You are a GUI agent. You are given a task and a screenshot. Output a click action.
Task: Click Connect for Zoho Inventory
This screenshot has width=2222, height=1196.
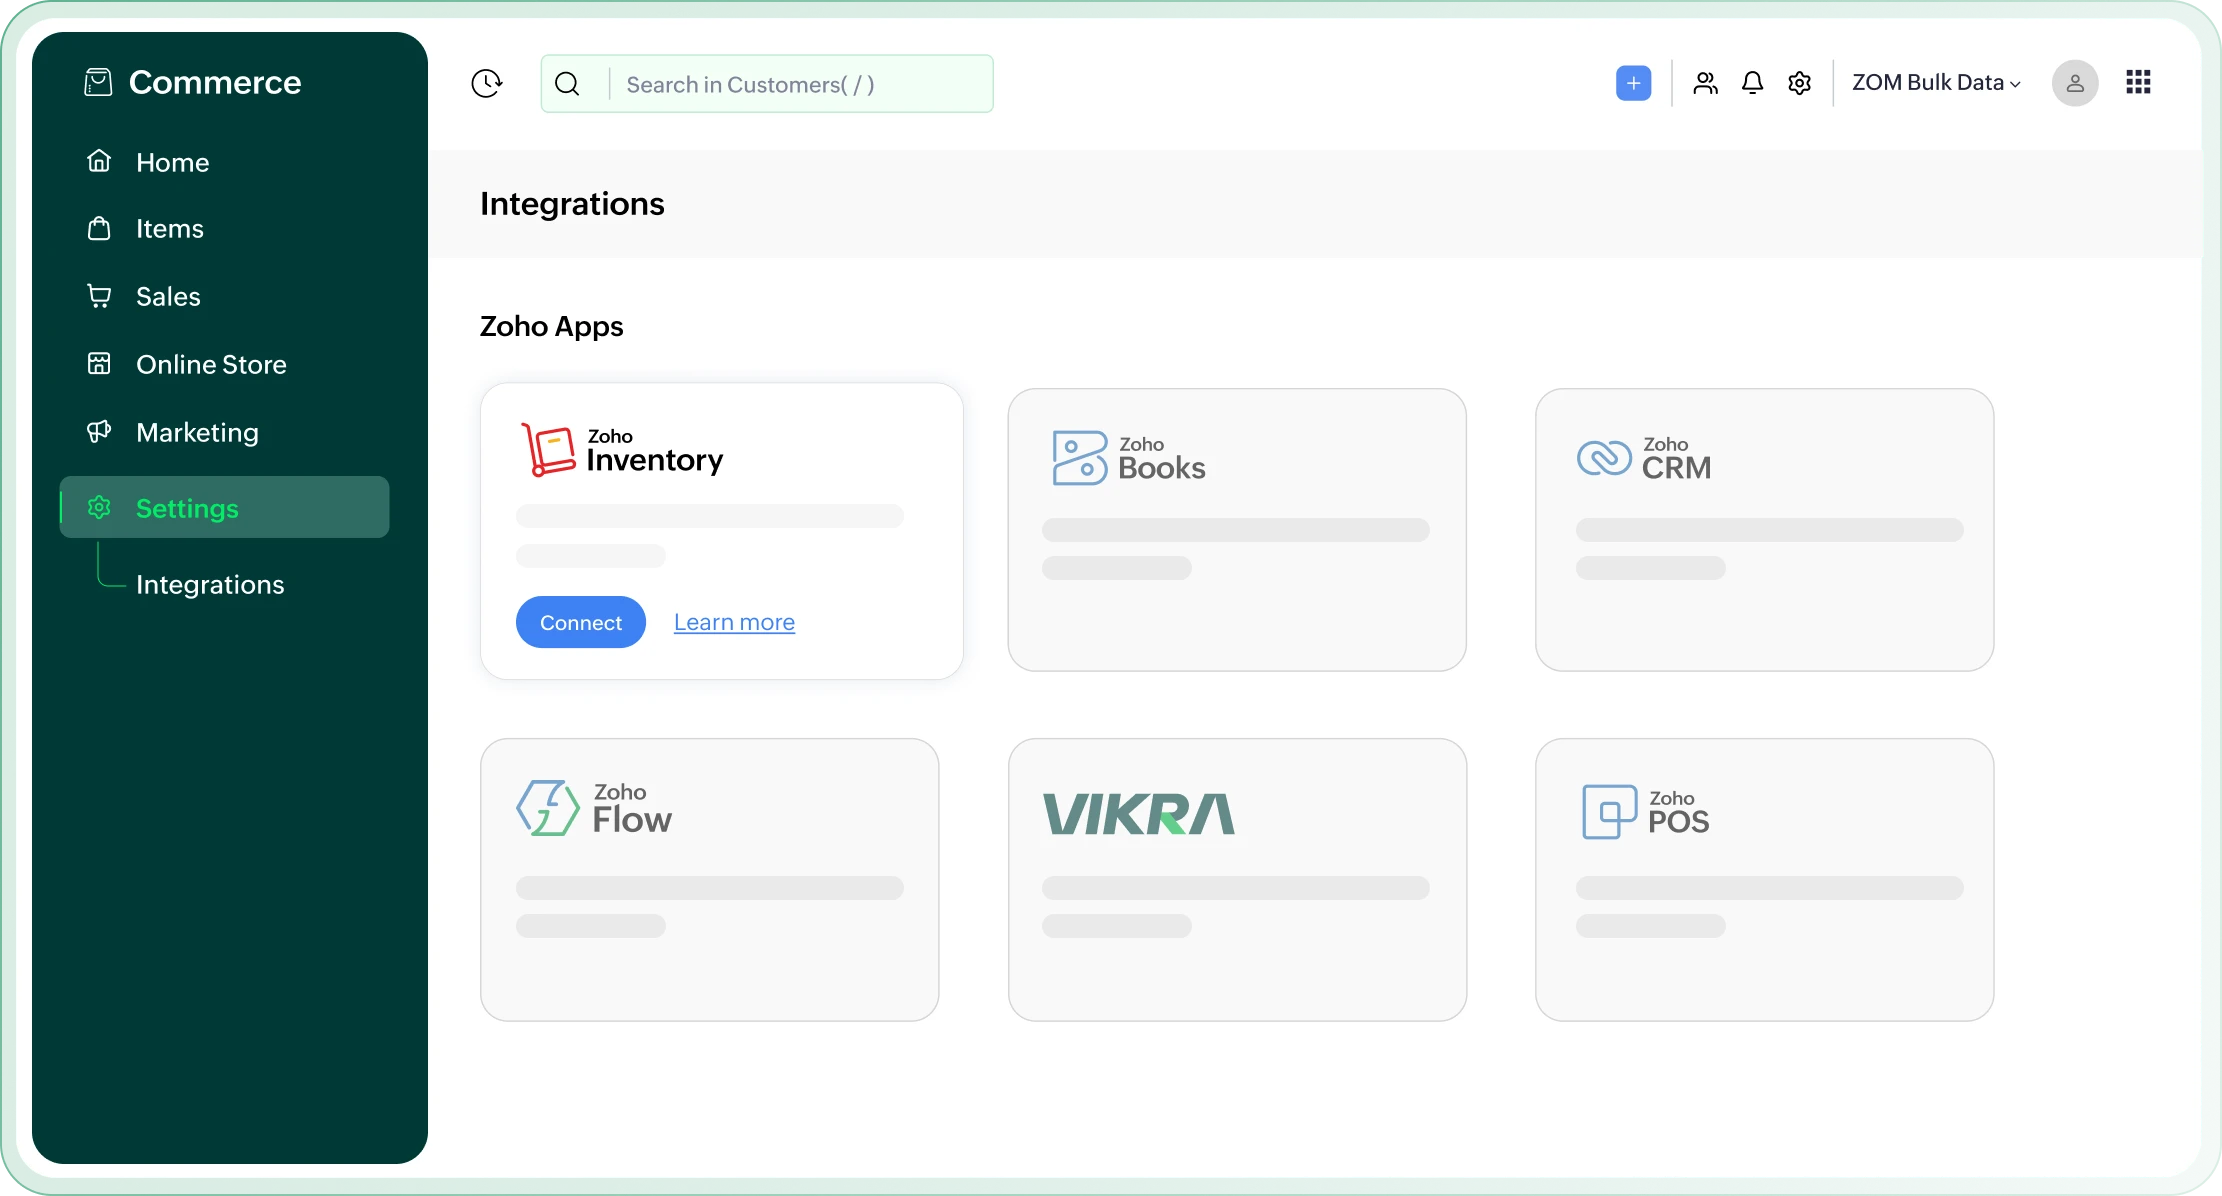(581, 622)
